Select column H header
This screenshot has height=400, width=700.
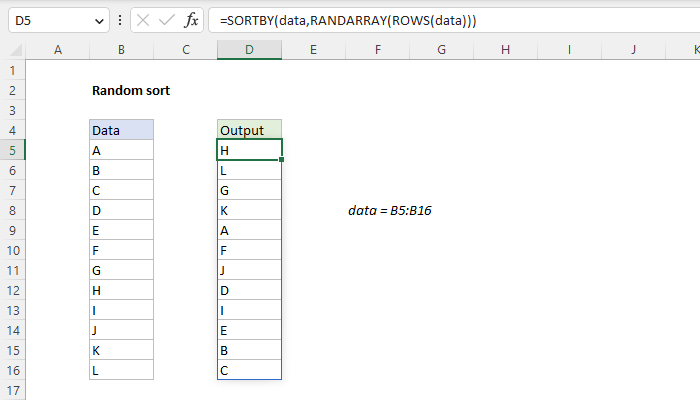click(505, 50)
